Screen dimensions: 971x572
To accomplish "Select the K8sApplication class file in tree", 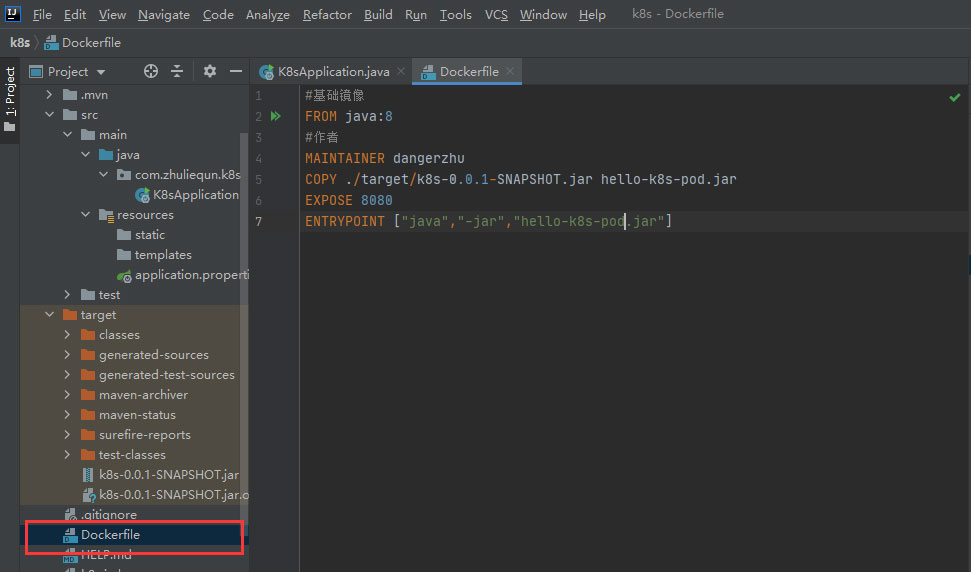I will (195, 195).
